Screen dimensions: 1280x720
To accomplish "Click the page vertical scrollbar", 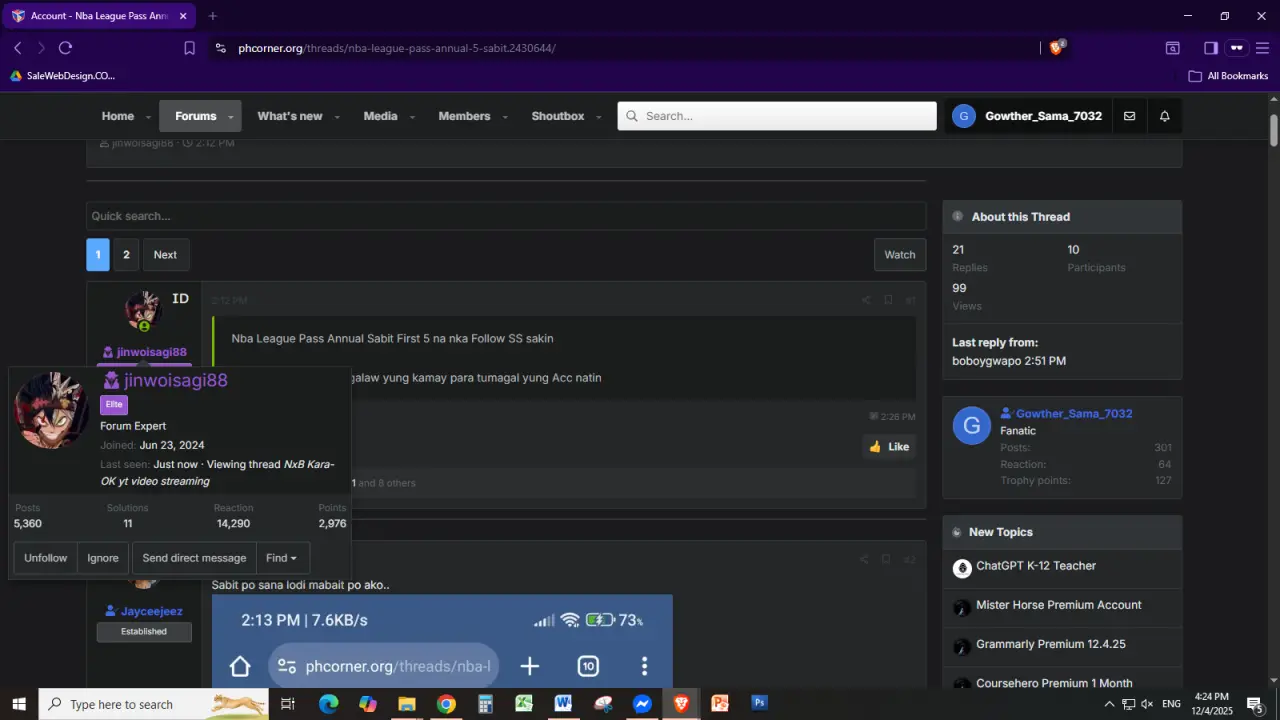I will (x=1274, y=131).
